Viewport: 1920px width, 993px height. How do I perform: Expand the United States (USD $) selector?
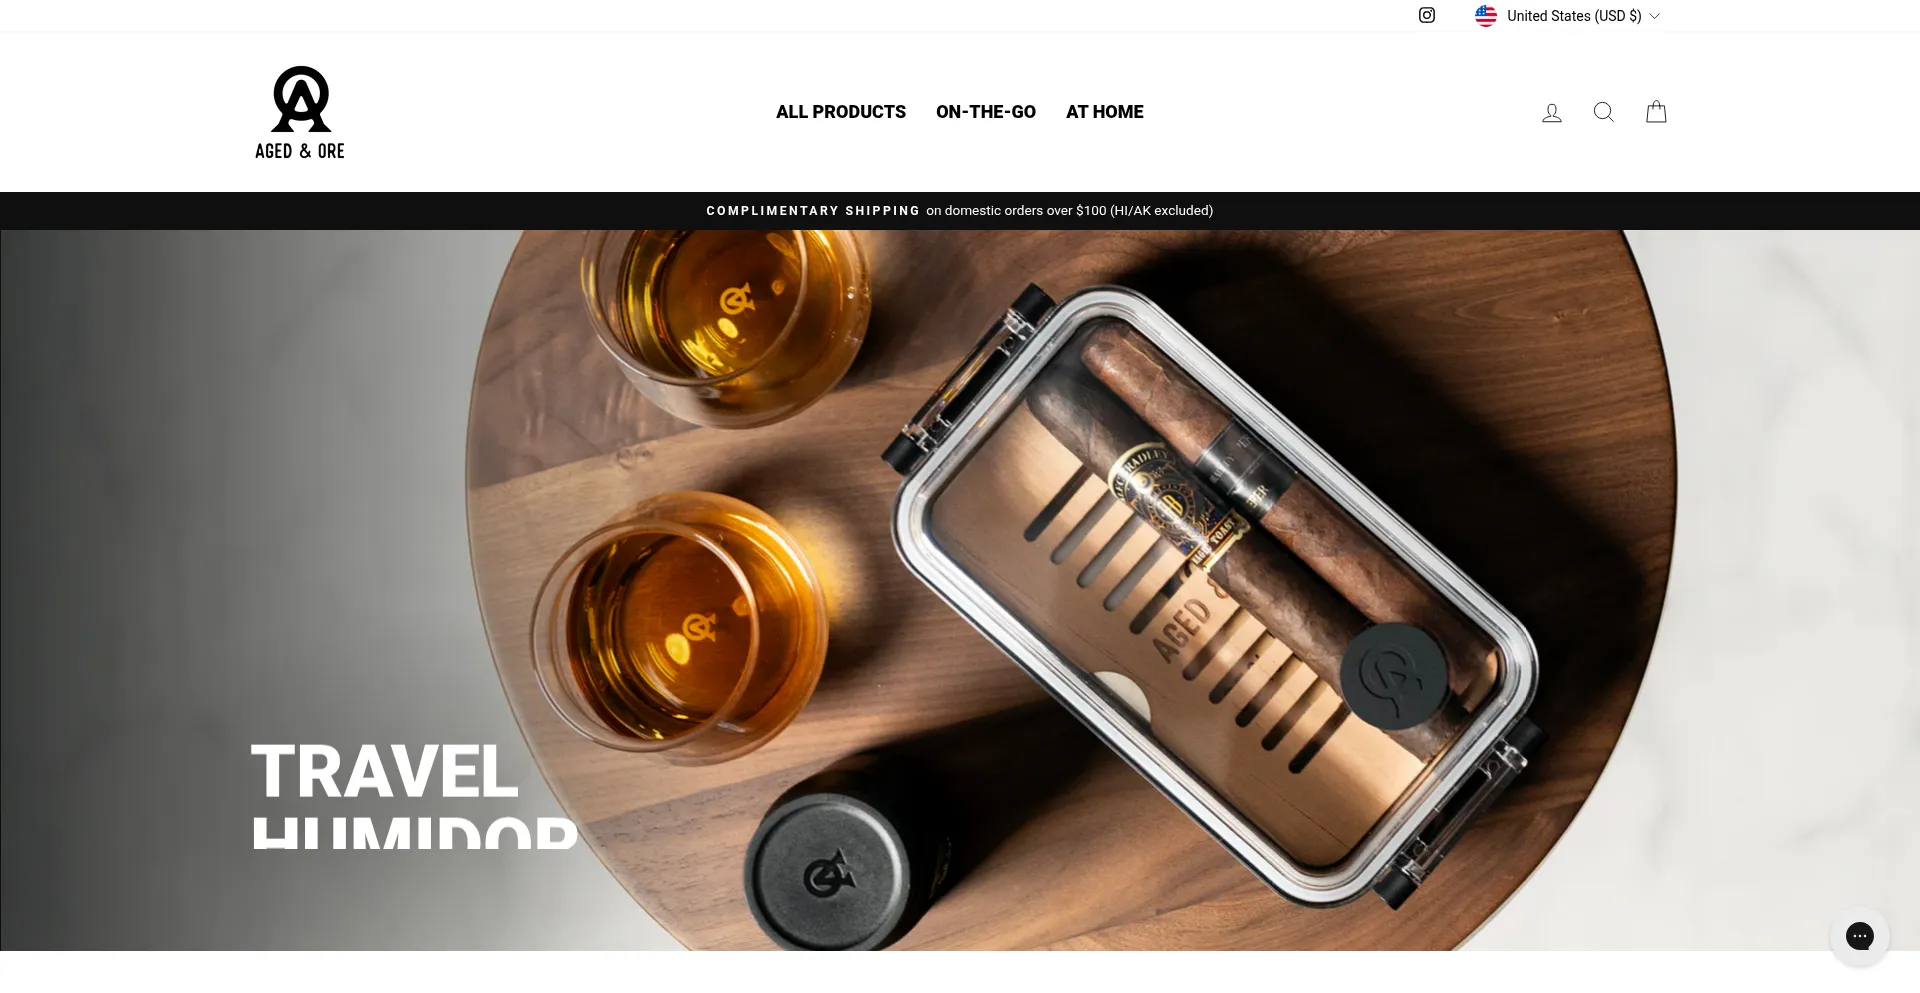click(1567, 16)
